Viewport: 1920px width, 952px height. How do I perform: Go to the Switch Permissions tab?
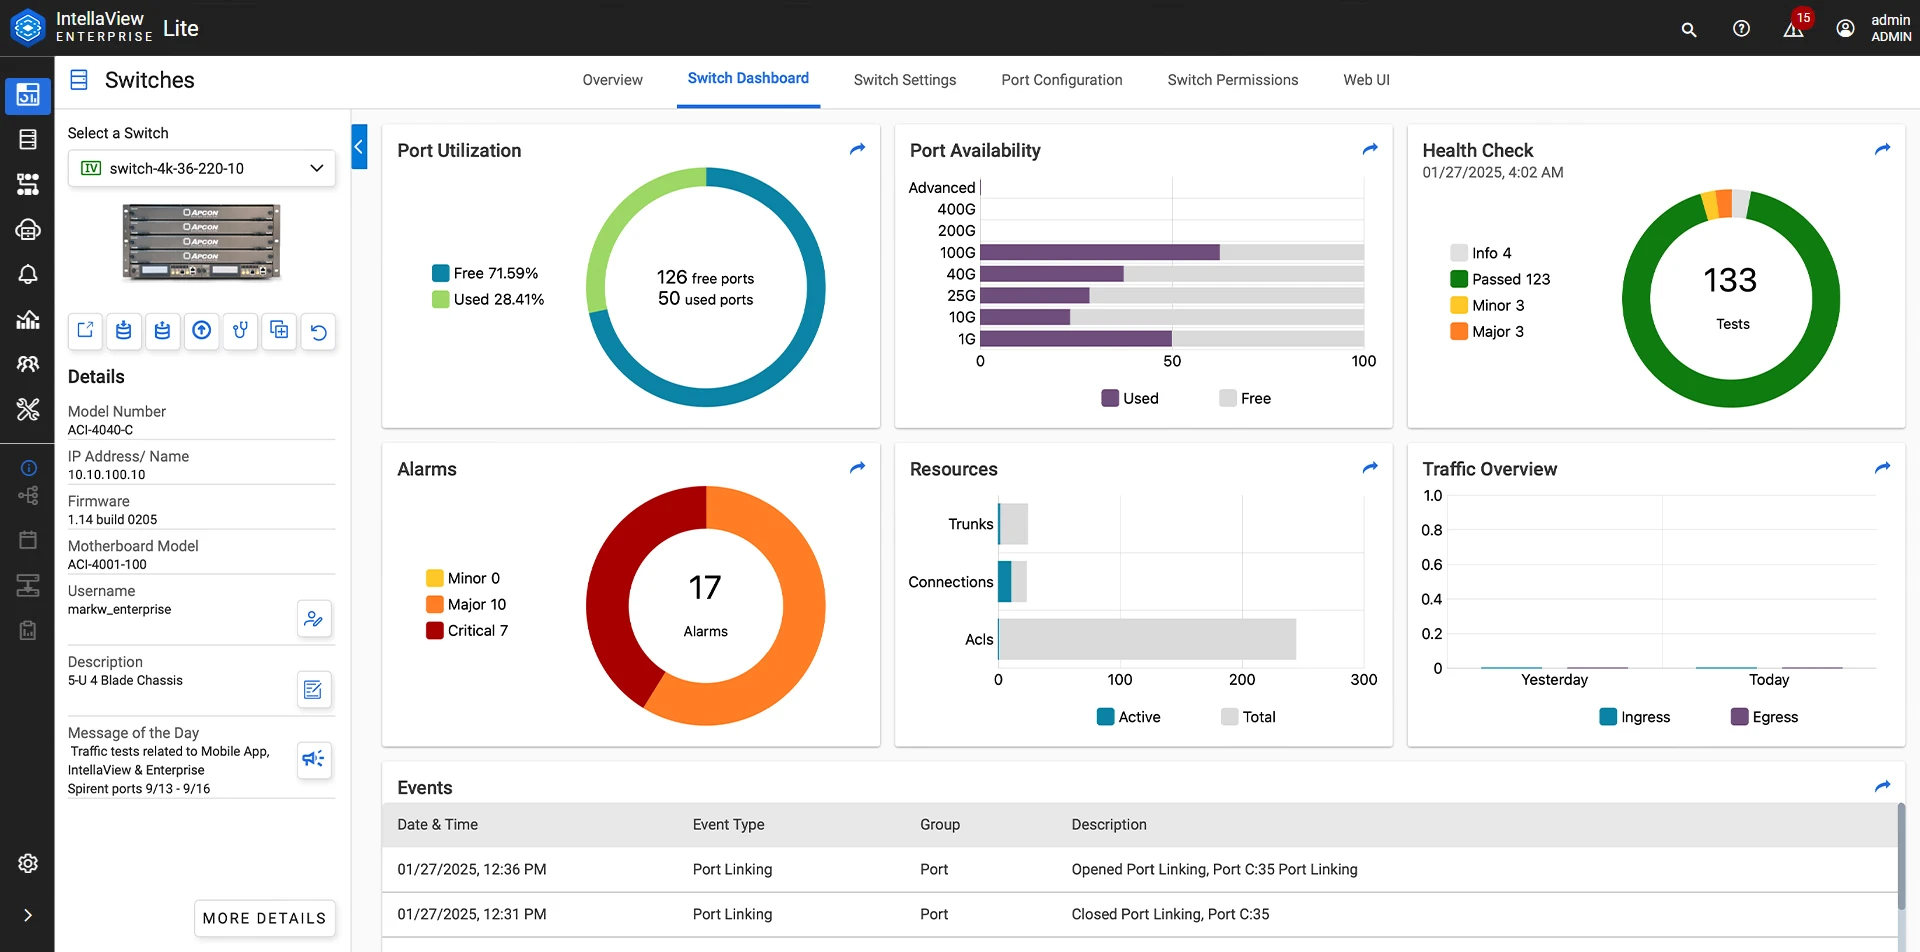point(1232,80)
